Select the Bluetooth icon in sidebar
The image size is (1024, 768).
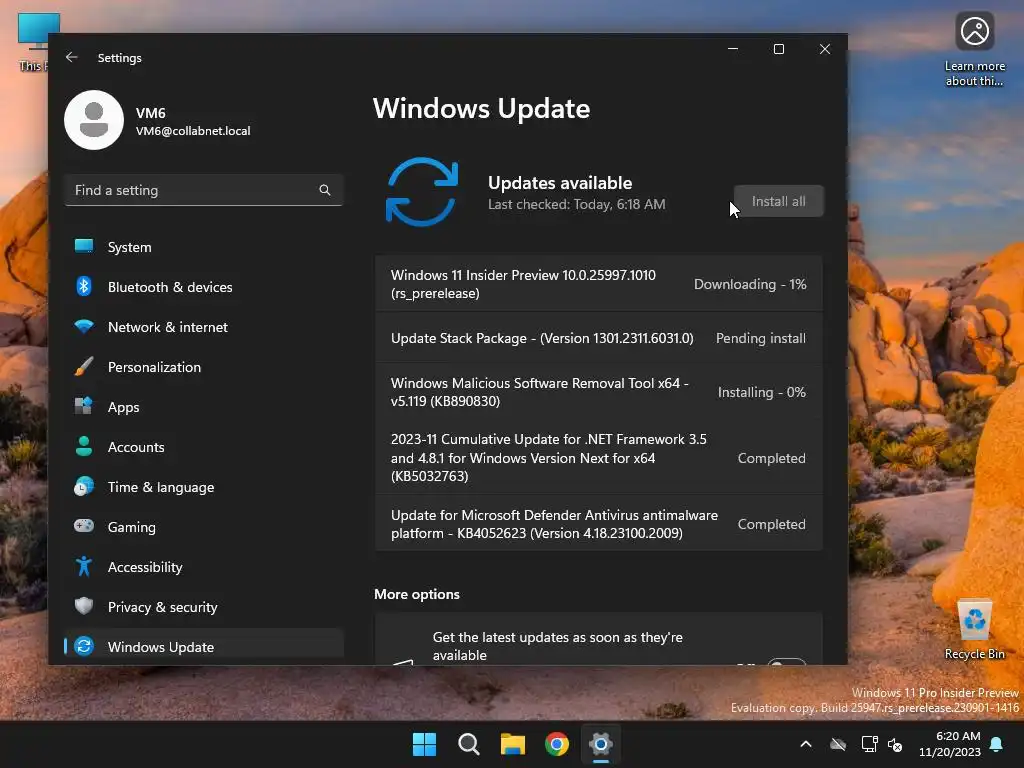click(x=84, y=286)
